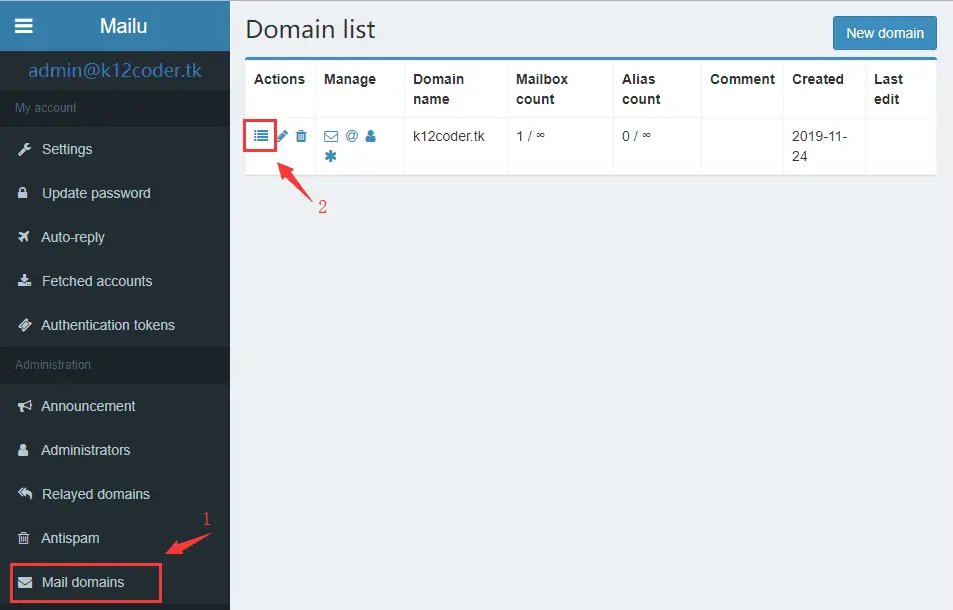This screenshot has width=953, height=610.
Task: Click the admin@k12coder.tk account name
Action: [x=115, y=70]
